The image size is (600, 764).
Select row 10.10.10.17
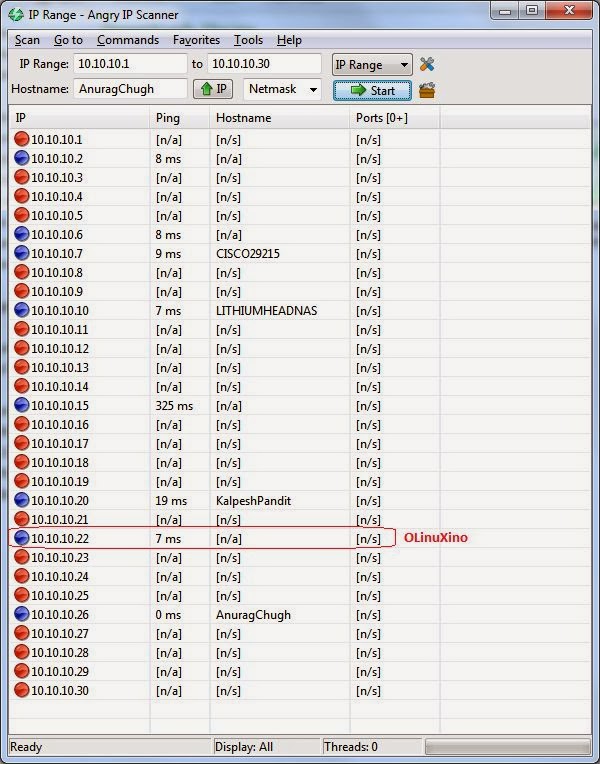pyautogui.click(x=300, y=443)
